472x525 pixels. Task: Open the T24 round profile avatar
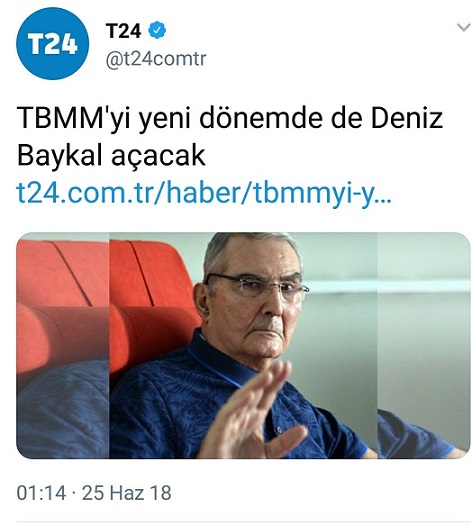click(x=53, y=44)
